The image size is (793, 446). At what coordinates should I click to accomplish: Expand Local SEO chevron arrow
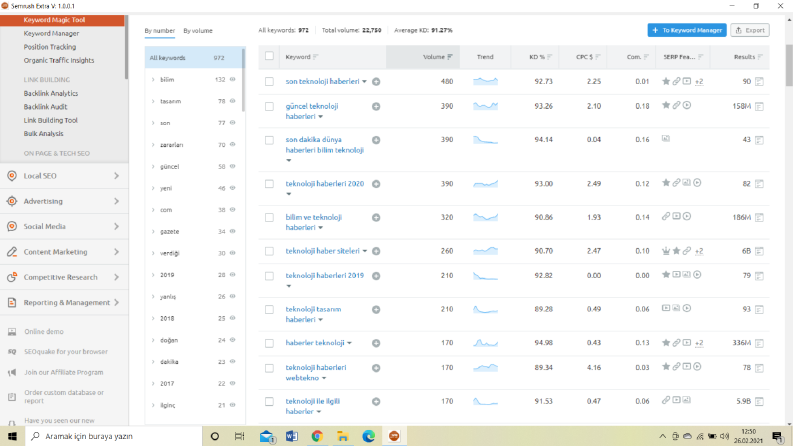(x=116, y=175)
